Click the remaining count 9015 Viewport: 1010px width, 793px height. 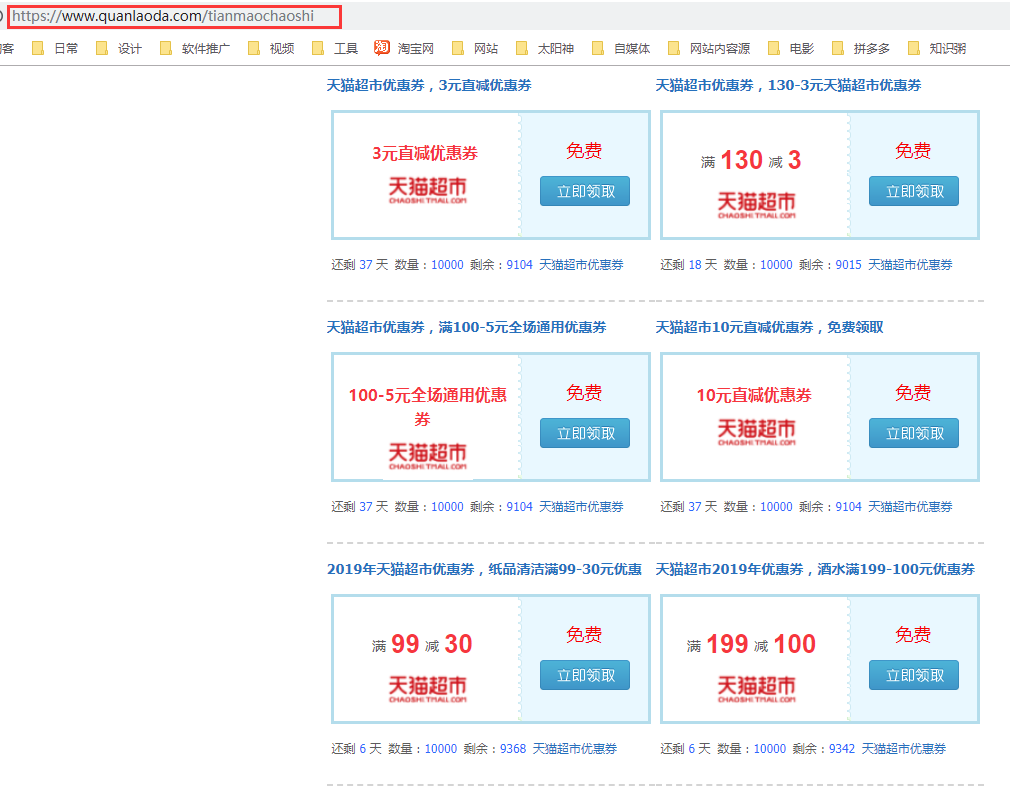(848, 265)
